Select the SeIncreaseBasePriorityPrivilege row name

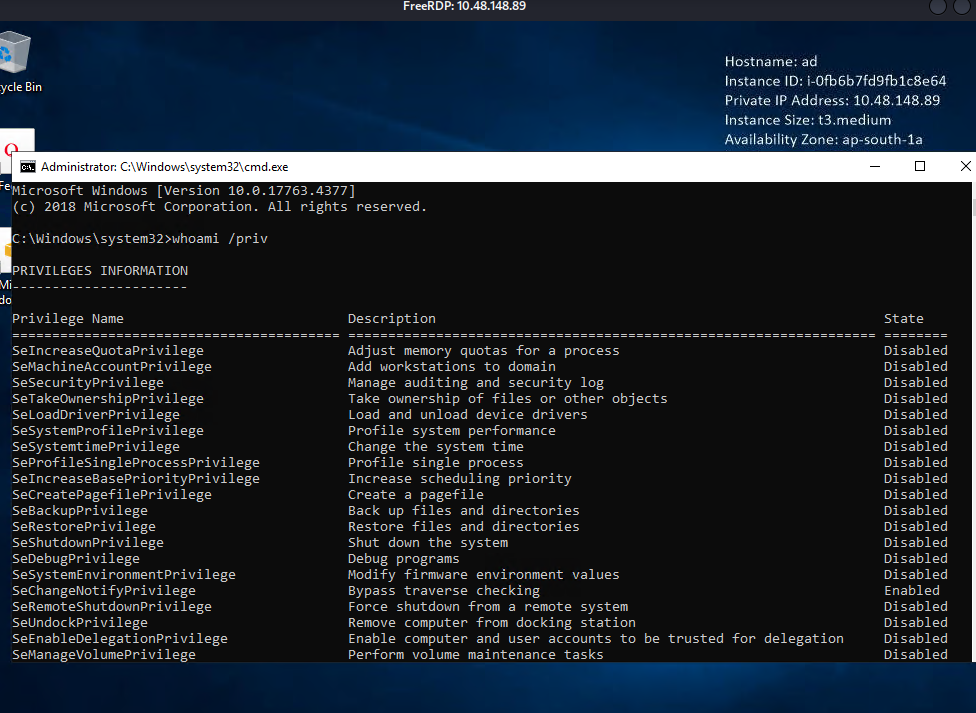tap(136, 478)
